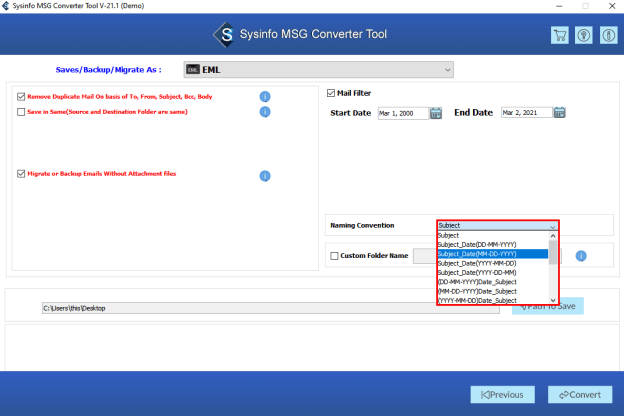This screenshot has height=416, width=624.
Task: Choose (DD-MM-YYYY)Date_Subject option
Action: point(493,282)
